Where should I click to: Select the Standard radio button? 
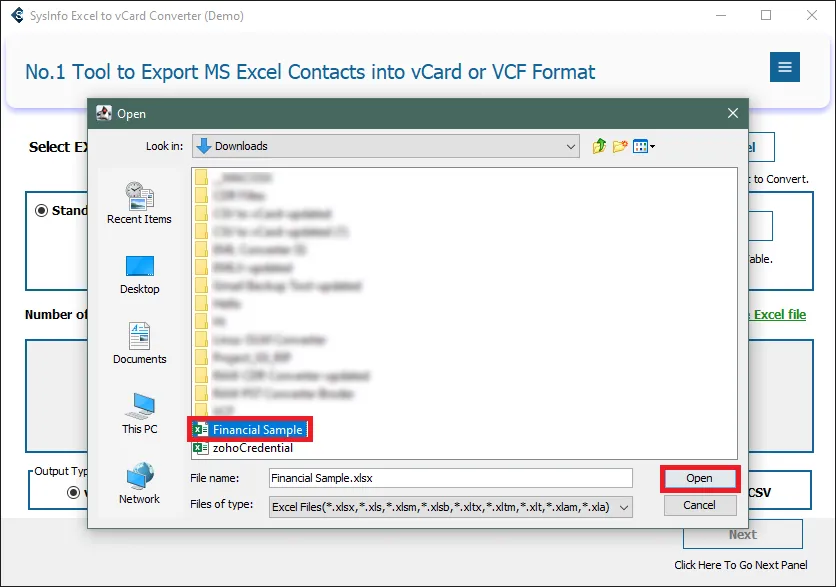pyautogui.click(x=41, y=211)
